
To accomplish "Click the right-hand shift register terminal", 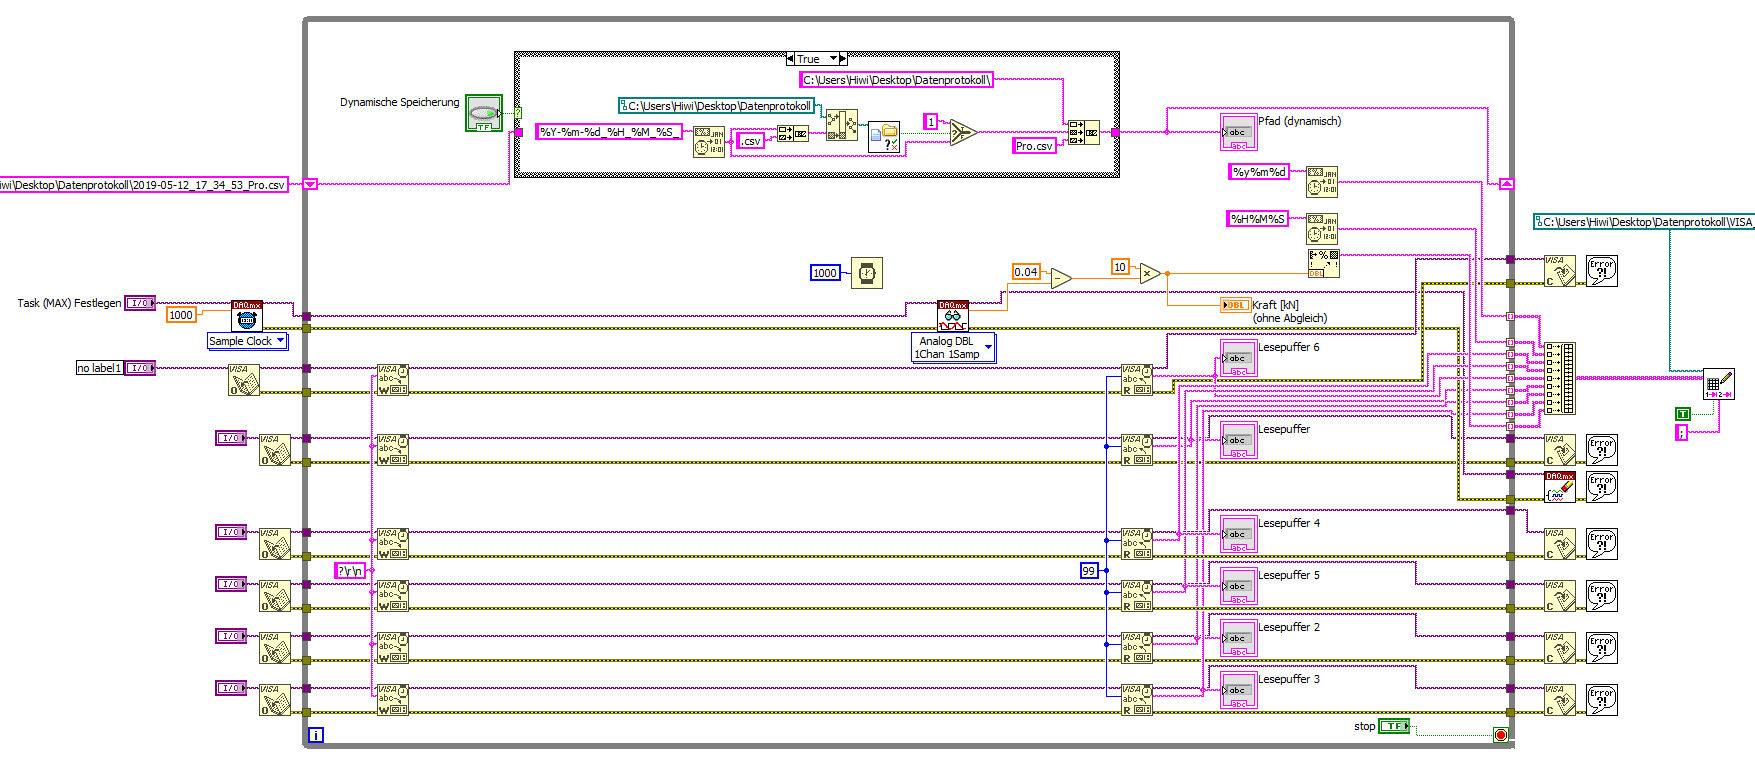I will coord(1506,184).
